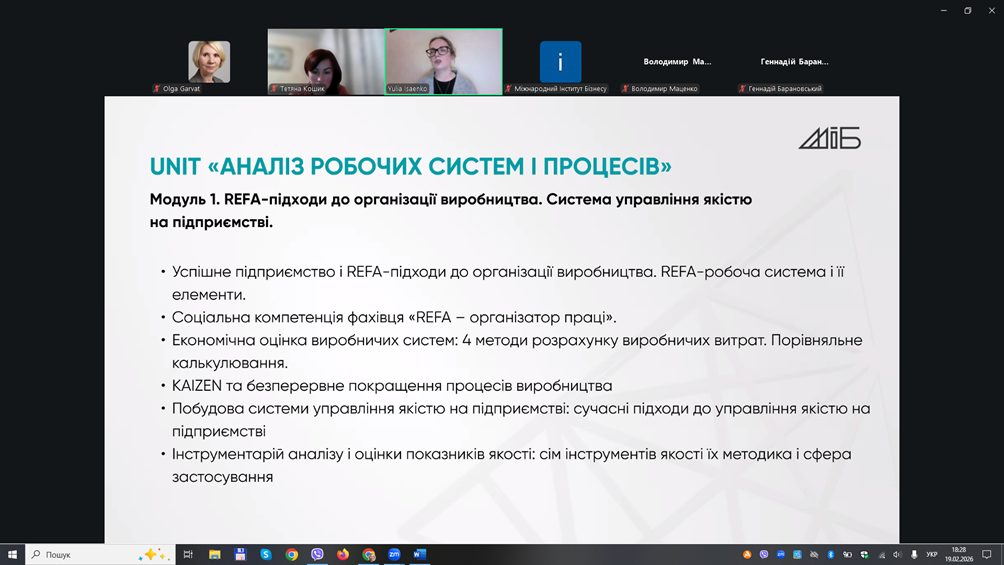Image resolution: width=1004 pixels, height=565 pixels.
Task: Switch the УКР keyboard language
Action: 931,554
